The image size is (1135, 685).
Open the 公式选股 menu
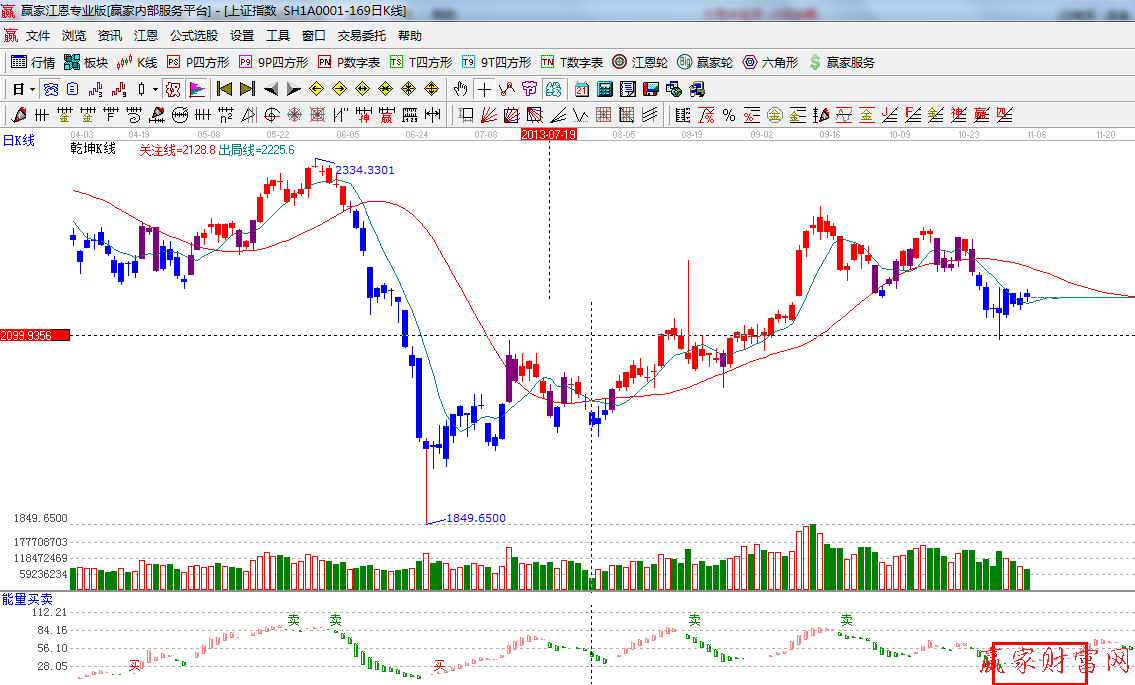[194, 36]
